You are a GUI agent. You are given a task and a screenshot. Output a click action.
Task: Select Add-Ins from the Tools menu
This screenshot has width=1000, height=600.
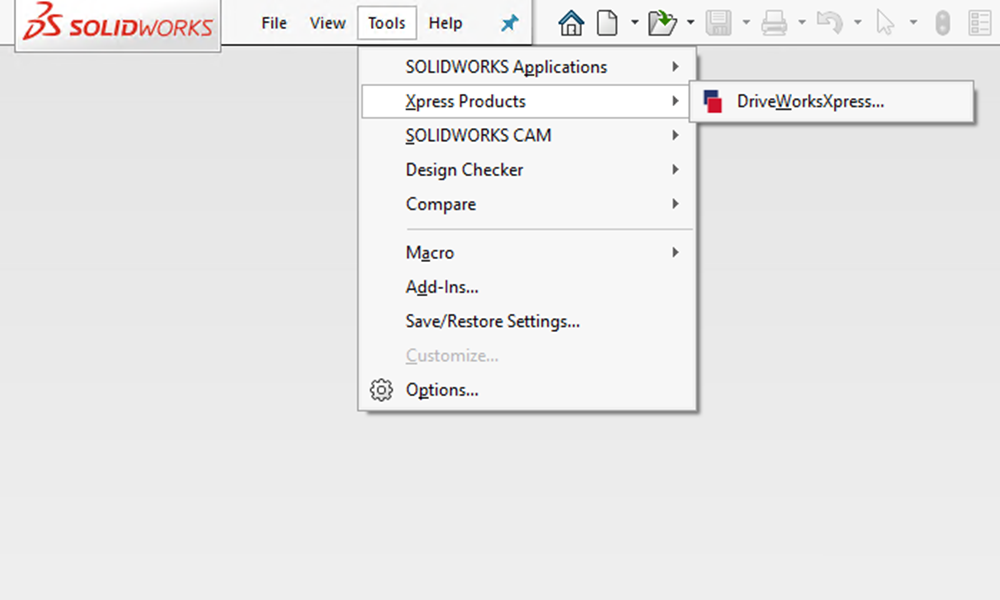tap(442, 287)
